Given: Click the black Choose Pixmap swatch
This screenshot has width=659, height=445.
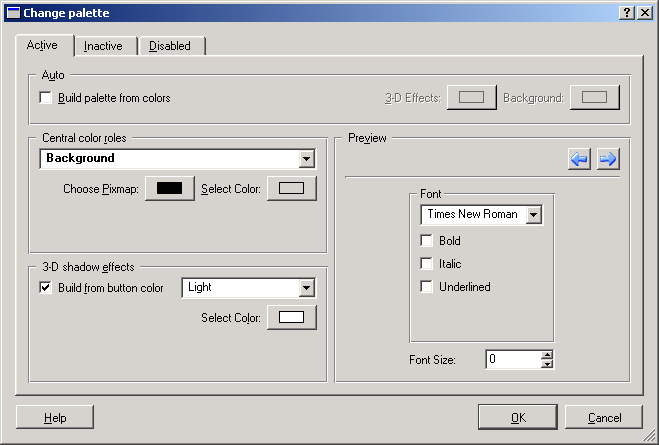Looking at the screenshot, I should point(169,189).
